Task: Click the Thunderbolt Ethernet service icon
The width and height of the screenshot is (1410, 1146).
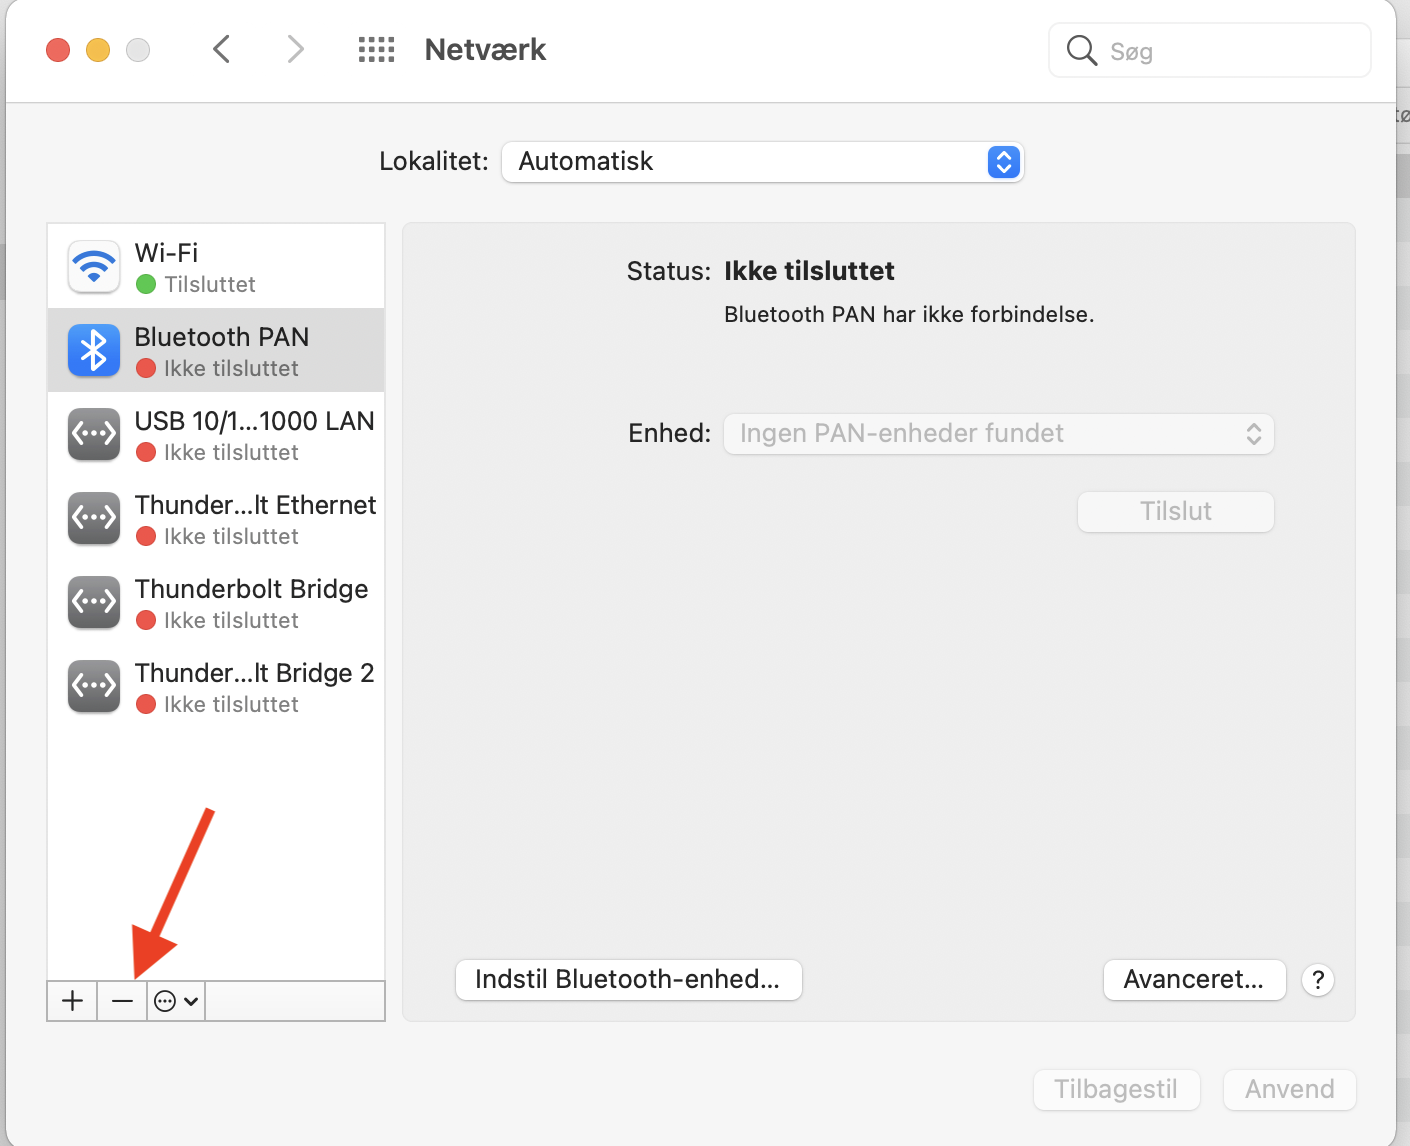Action: tap(94, 518)
